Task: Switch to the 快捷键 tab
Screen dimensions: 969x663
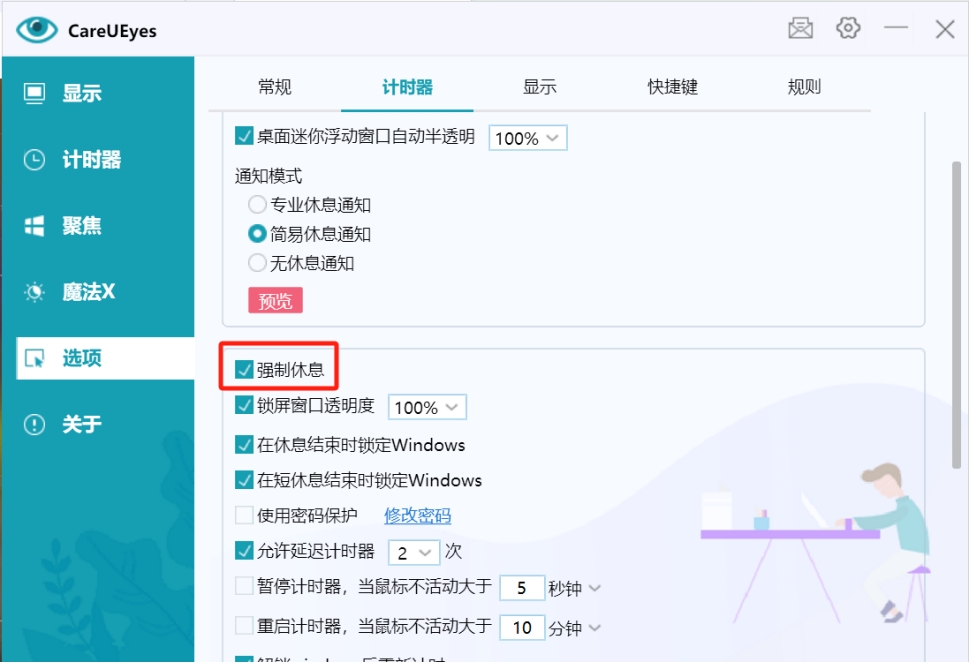Action: click(671, 87)
